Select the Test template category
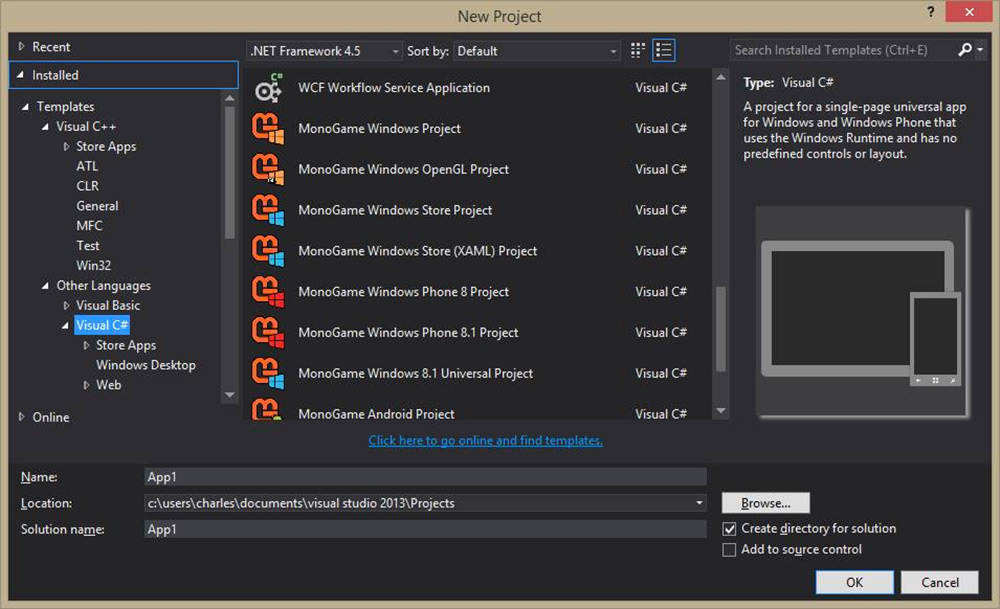Image resolution: width=1000 pixels, height=609 pixels. [x=88, y=246]
